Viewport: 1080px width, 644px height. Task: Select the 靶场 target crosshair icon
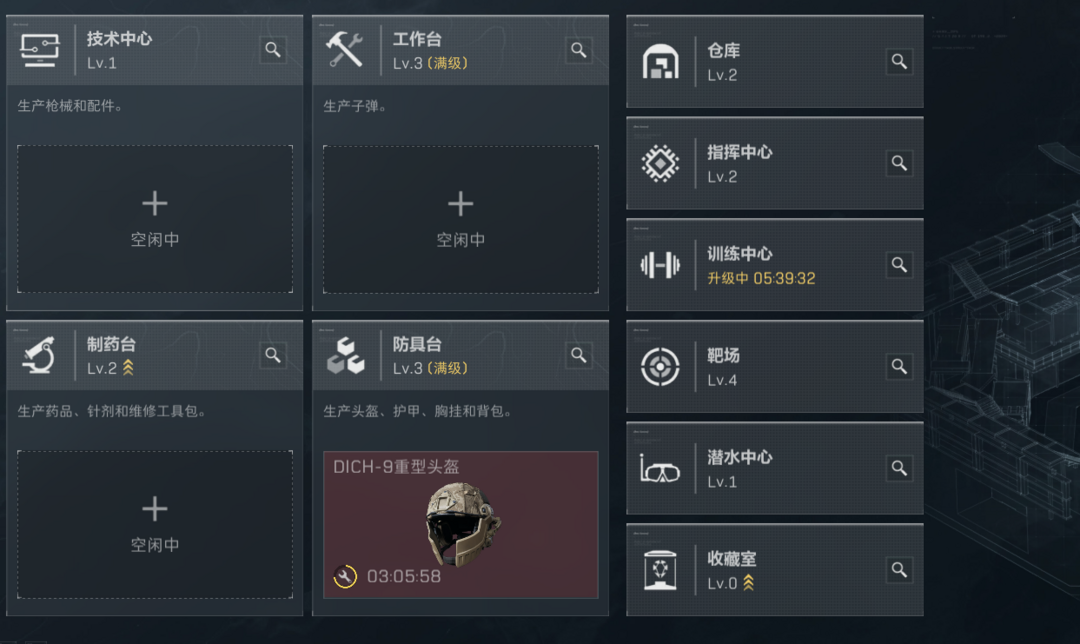click(660, 366)
